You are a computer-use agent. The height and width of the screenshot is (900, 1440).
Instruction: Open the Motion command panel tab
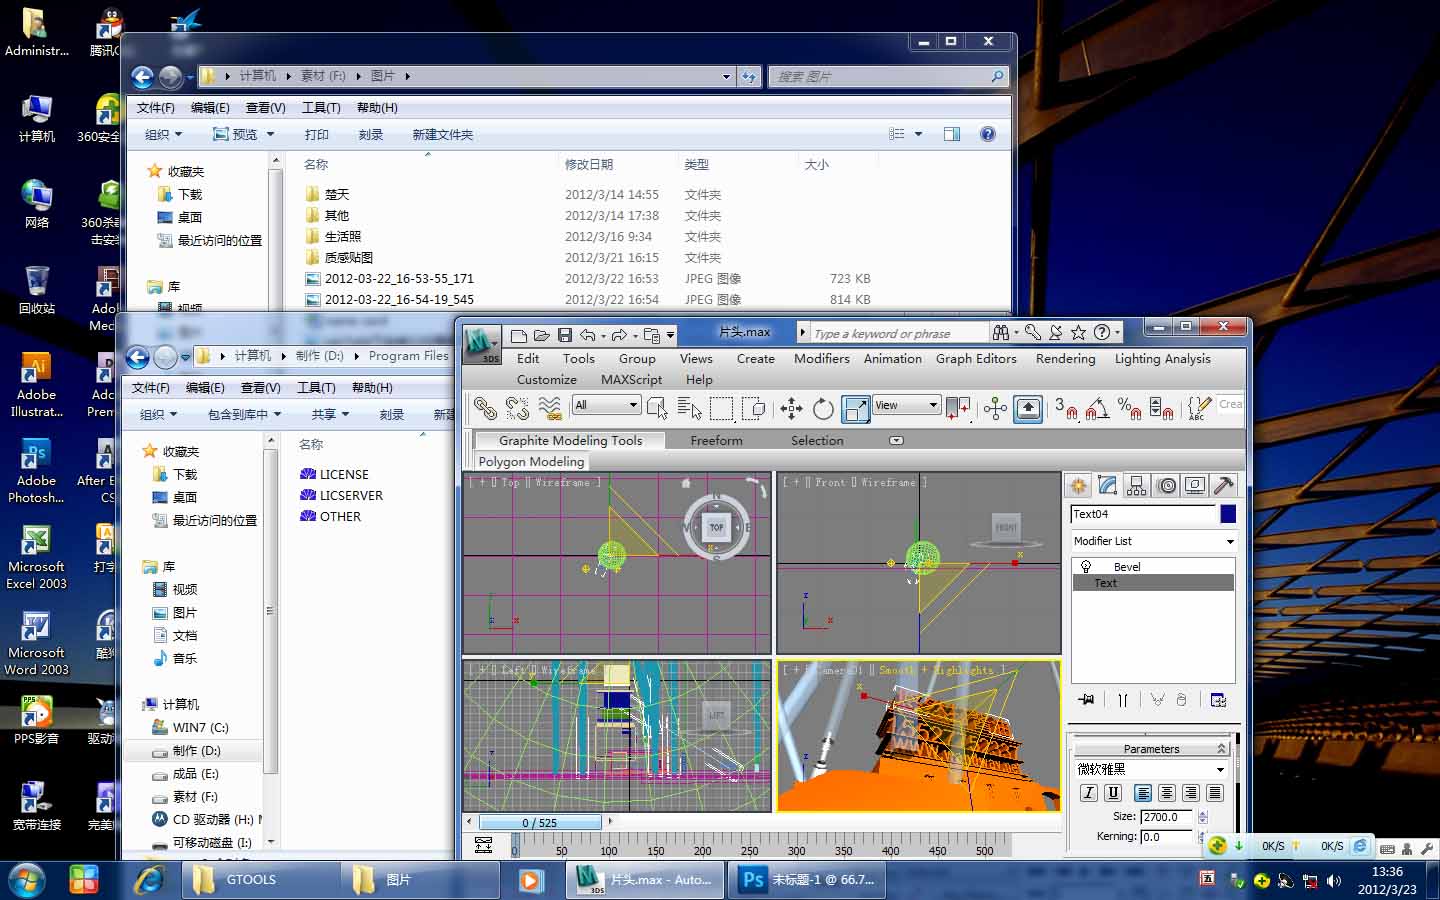1166,485
